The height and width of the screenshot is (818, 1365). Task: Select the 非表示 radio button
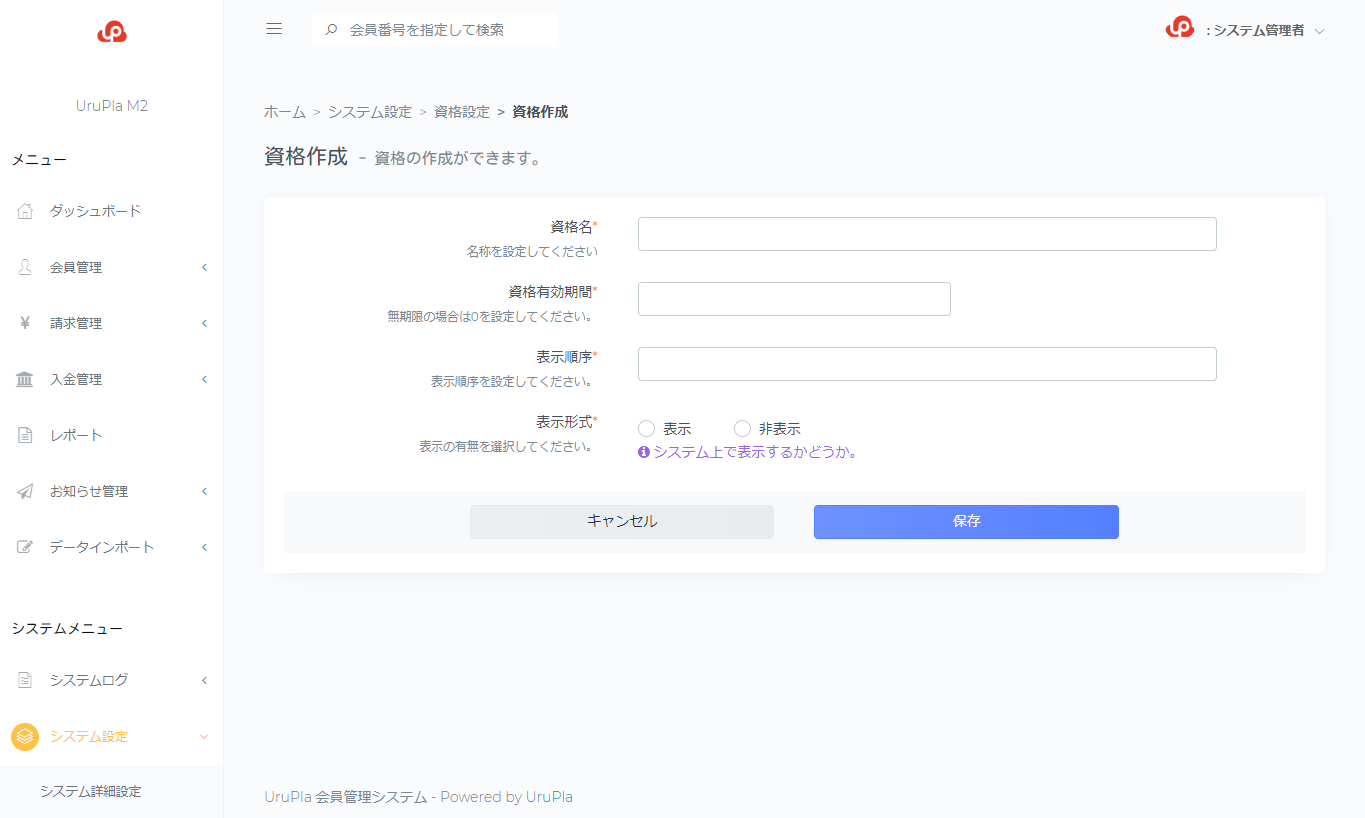tap(742, 428)
